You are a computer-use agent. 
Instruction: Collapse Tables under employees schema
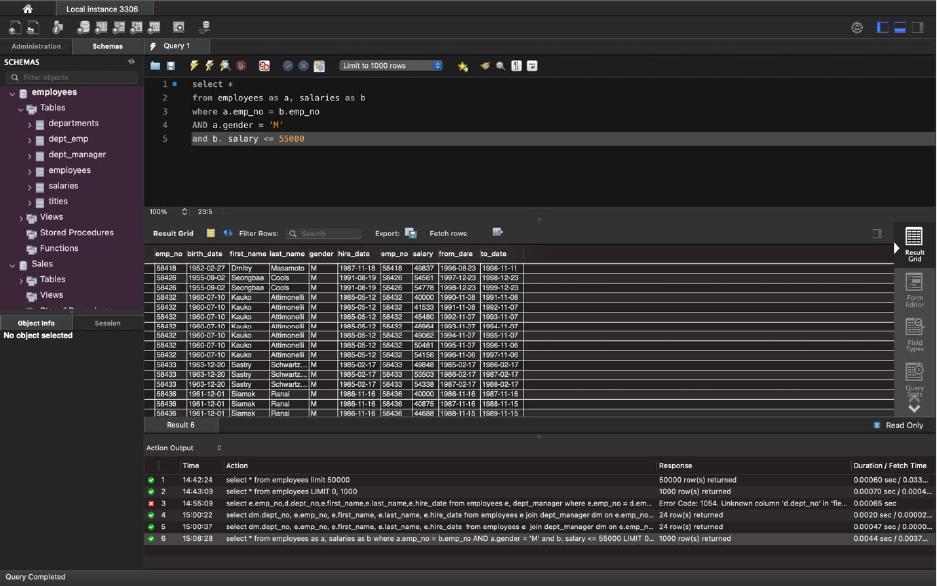click(x=20, y=109)
